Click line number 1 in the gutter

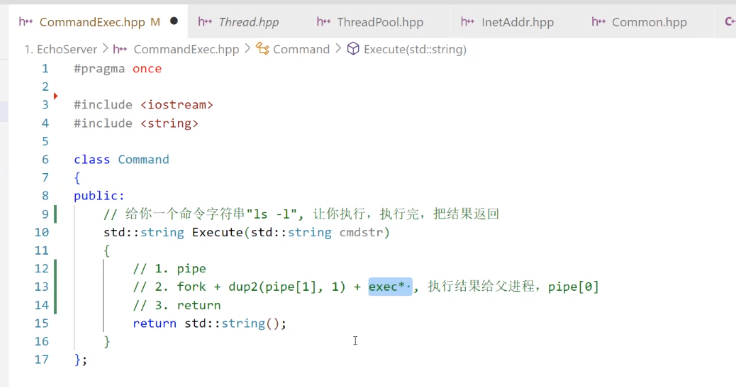point(45,69)
